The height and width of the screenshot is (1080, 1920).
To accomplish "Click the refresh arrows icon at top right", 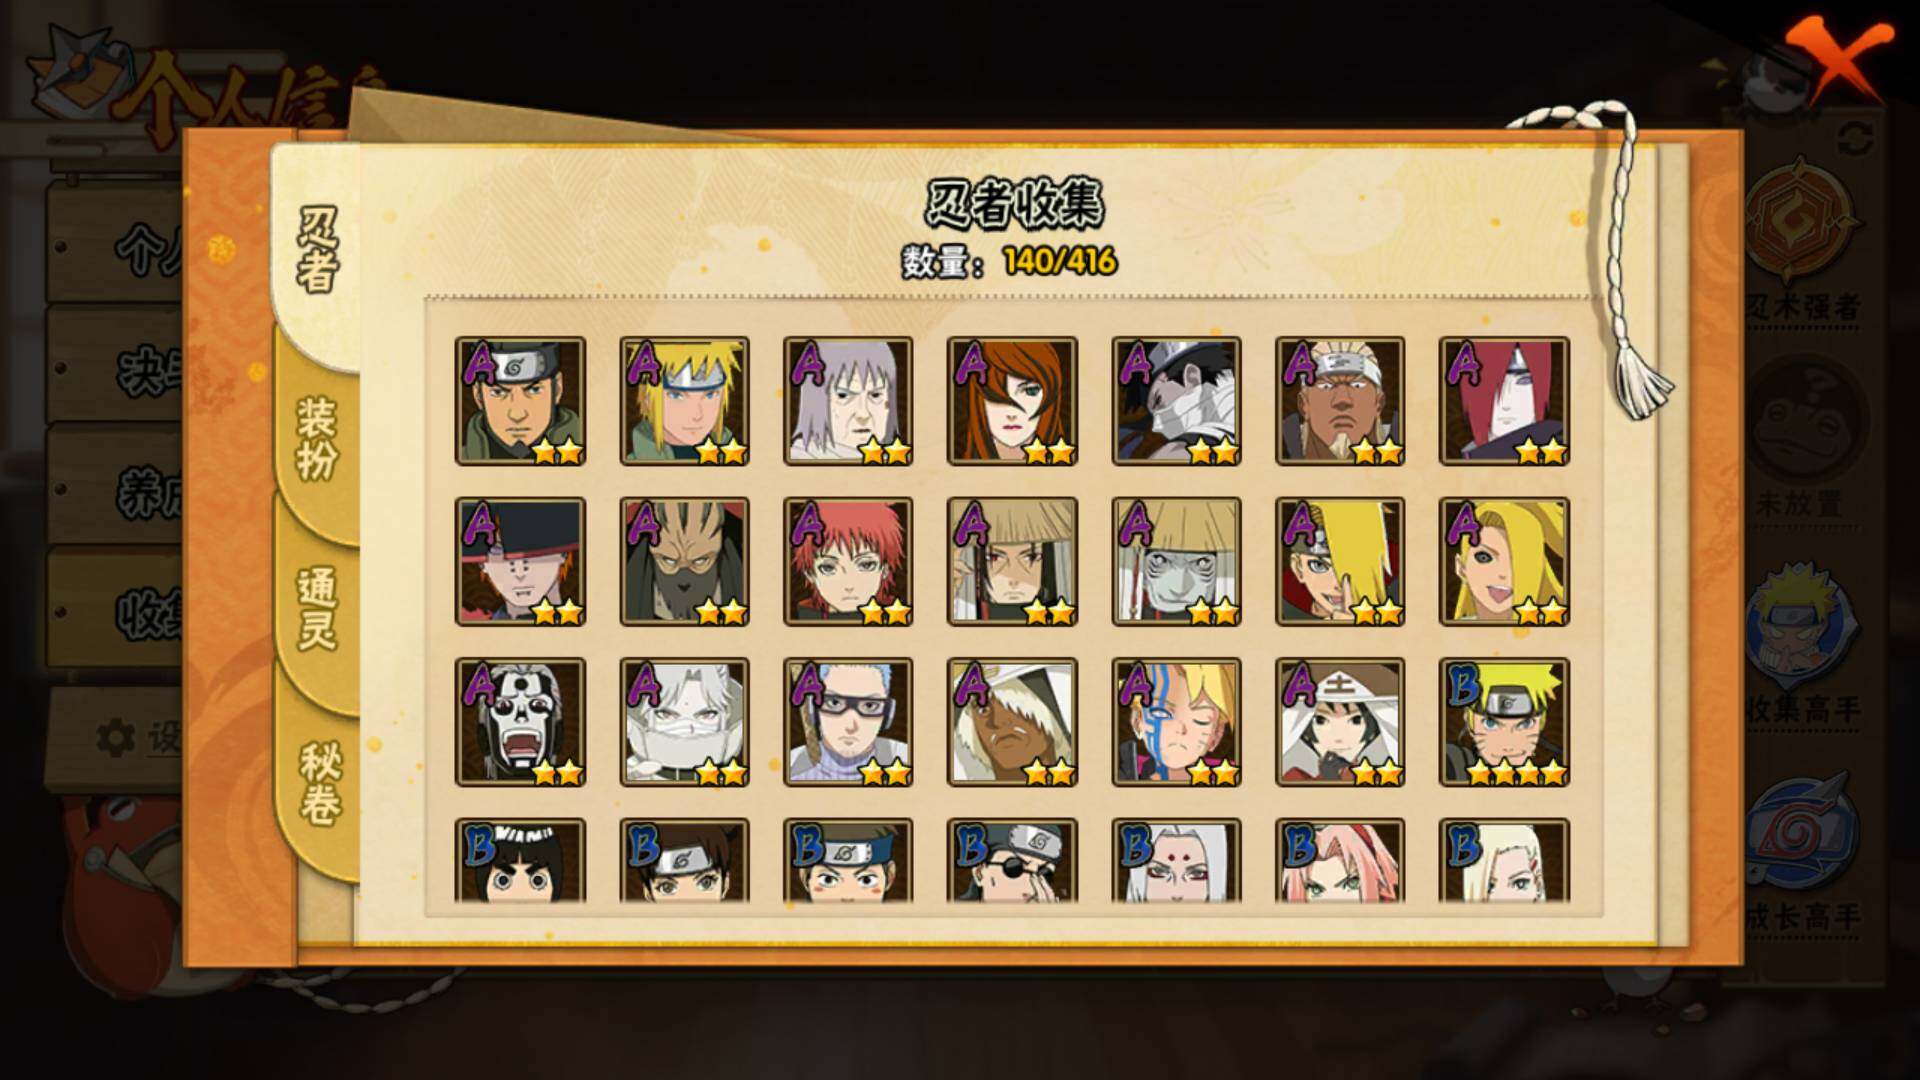I will coord(1856,138).
